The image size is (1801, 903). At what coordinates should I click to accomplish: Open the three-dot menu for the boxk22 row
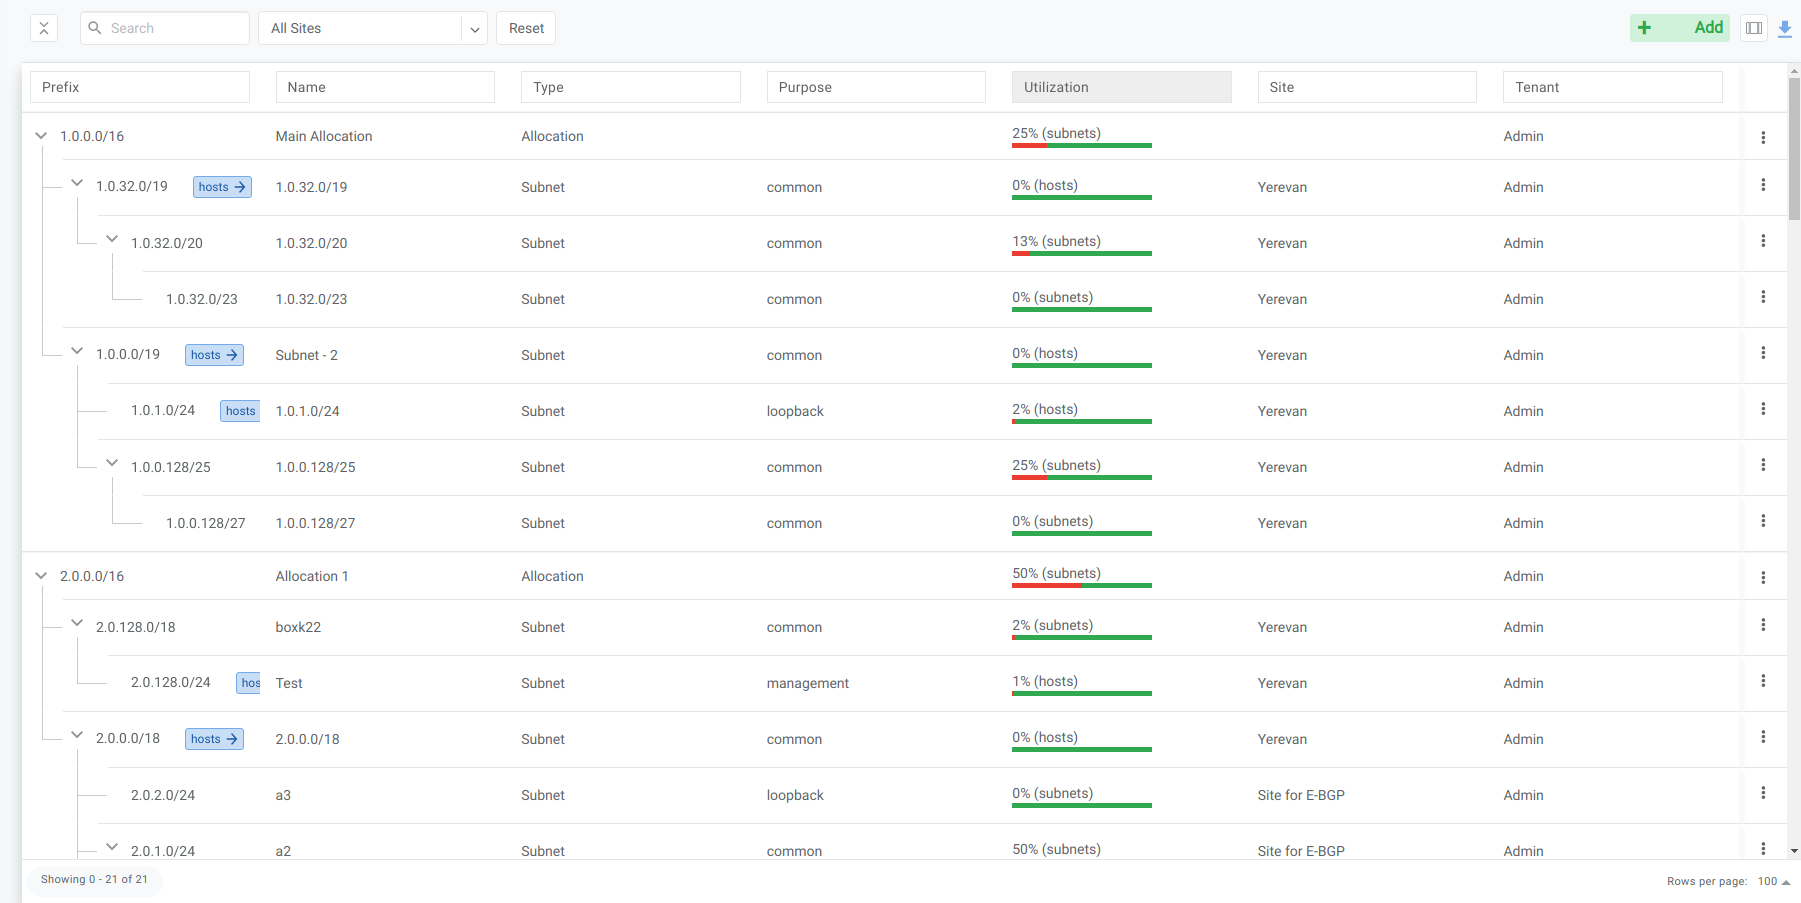(x=1763, y=625)
